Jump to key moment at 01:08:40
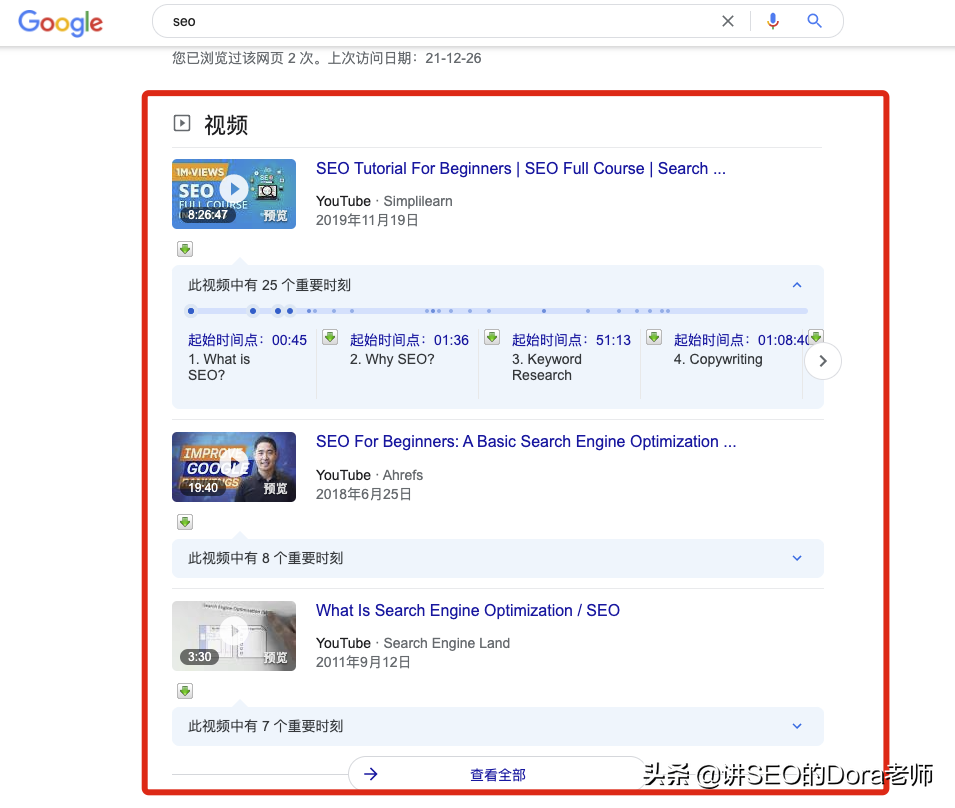 tap(741, 340)
